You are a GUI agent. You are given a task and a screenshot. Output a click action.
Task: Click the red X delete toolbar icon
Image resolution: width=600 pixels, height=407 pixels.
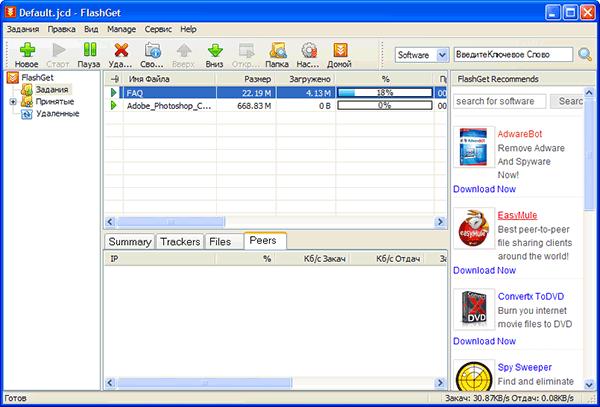pyautogui.click(x=121, y=50)
